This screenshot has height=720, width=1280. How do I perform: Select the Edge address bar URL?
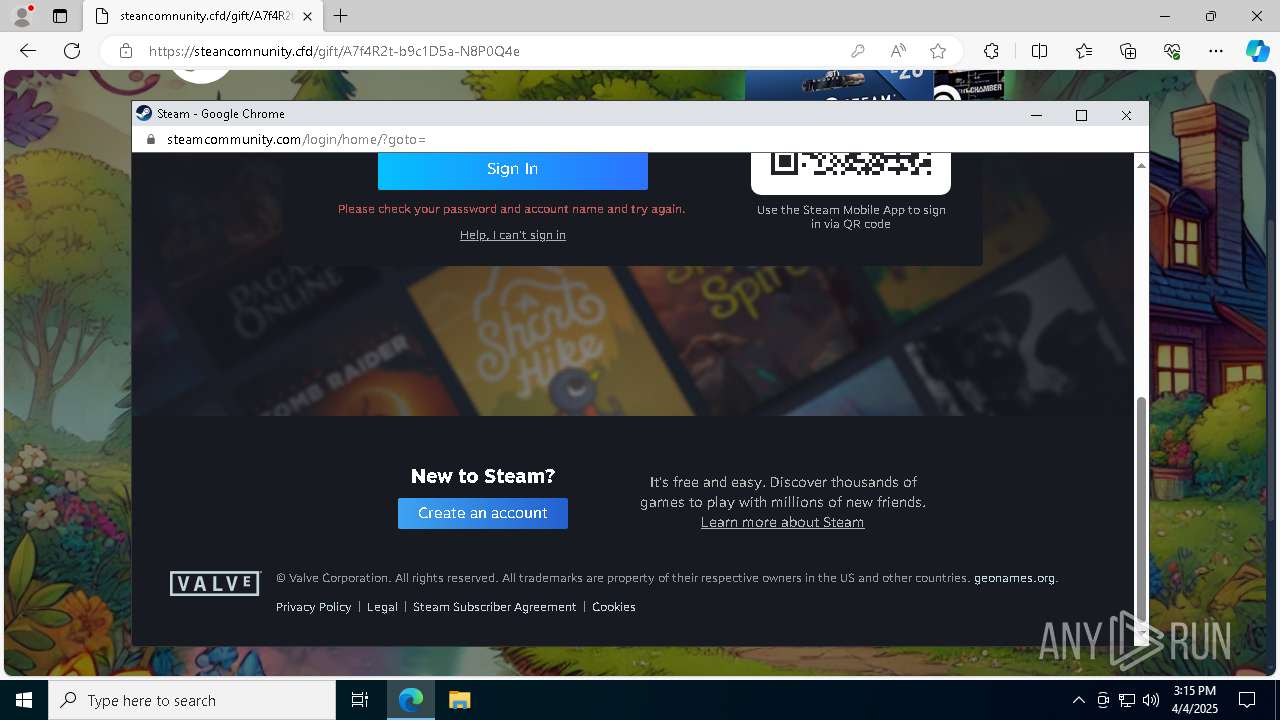(x=334, y=51)
